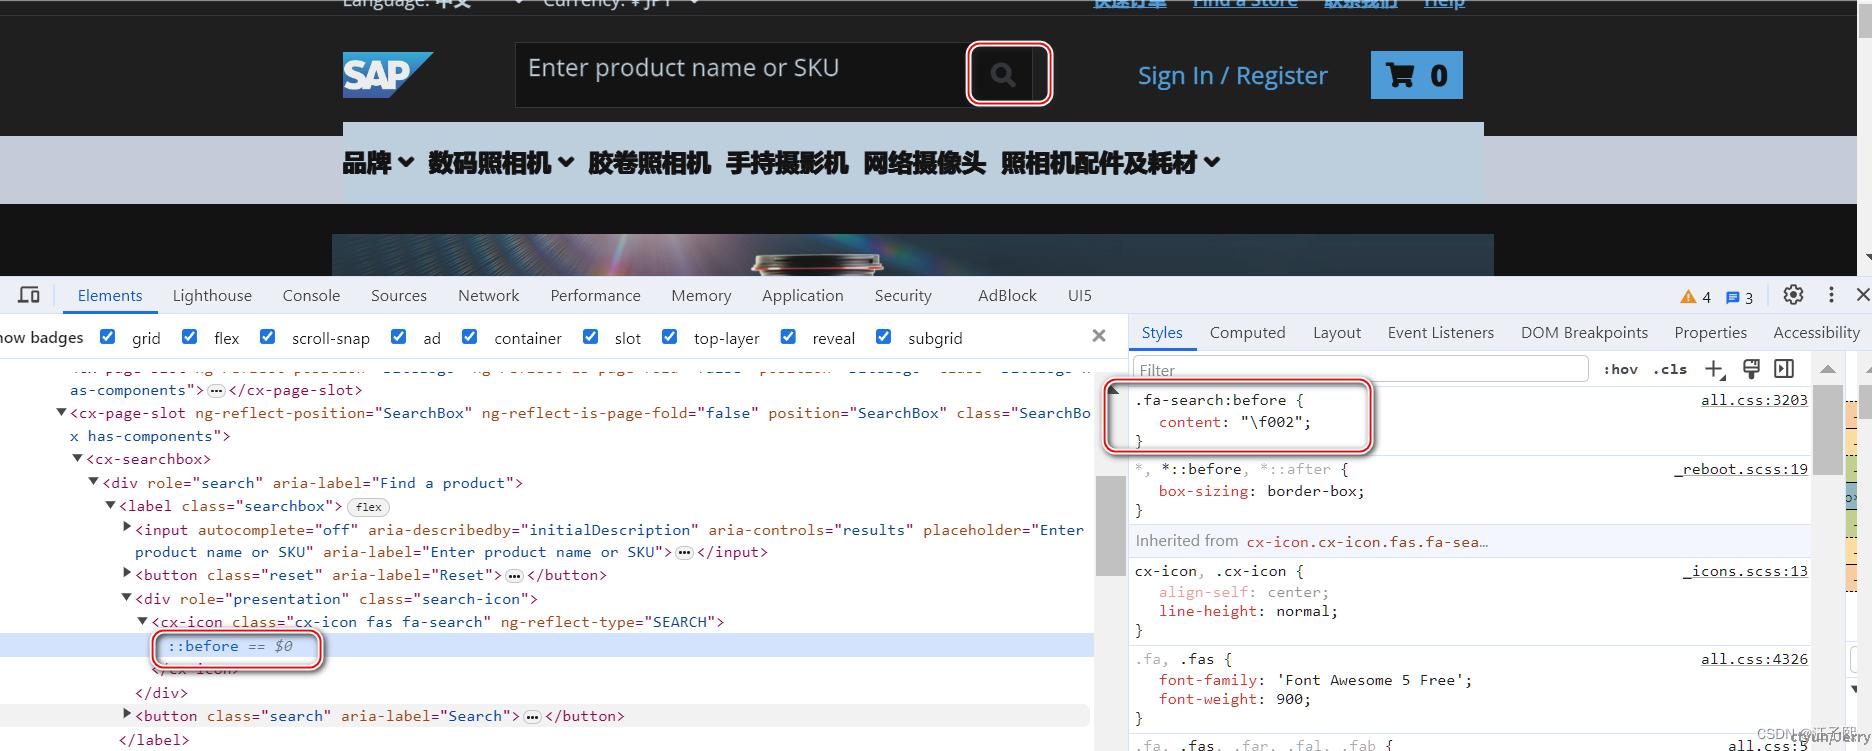Open the DOM Breakpoints tab
The width and height of the screenshot is (1872, 751).
[x=1584, y=333]
